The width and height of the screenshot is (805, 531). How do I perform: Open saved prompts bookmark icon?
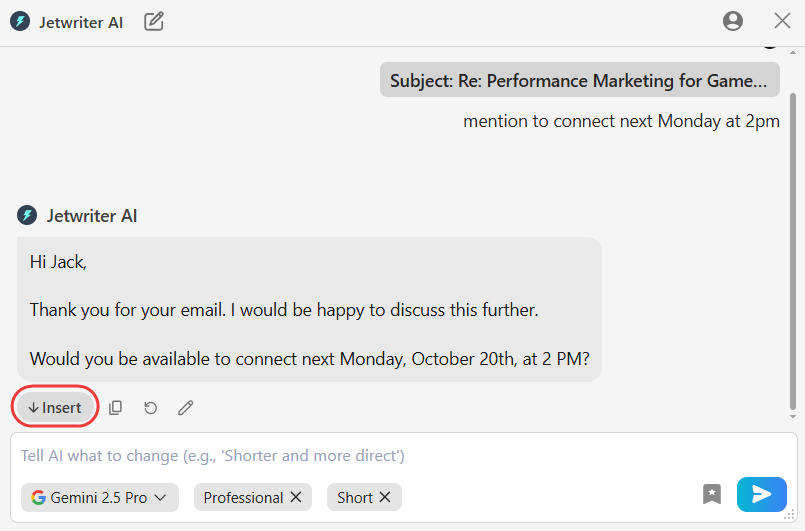(712, 494)
